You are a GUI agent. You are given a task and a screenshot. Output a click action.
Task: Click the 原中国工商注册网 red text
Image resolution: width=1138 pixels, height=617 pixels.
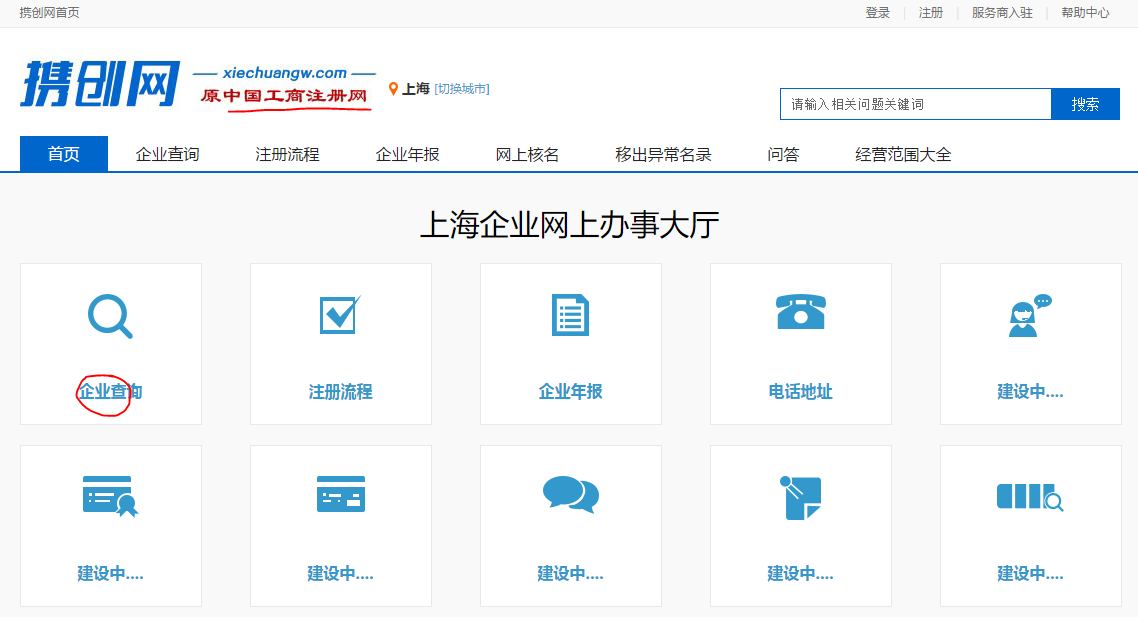[284, 96]
